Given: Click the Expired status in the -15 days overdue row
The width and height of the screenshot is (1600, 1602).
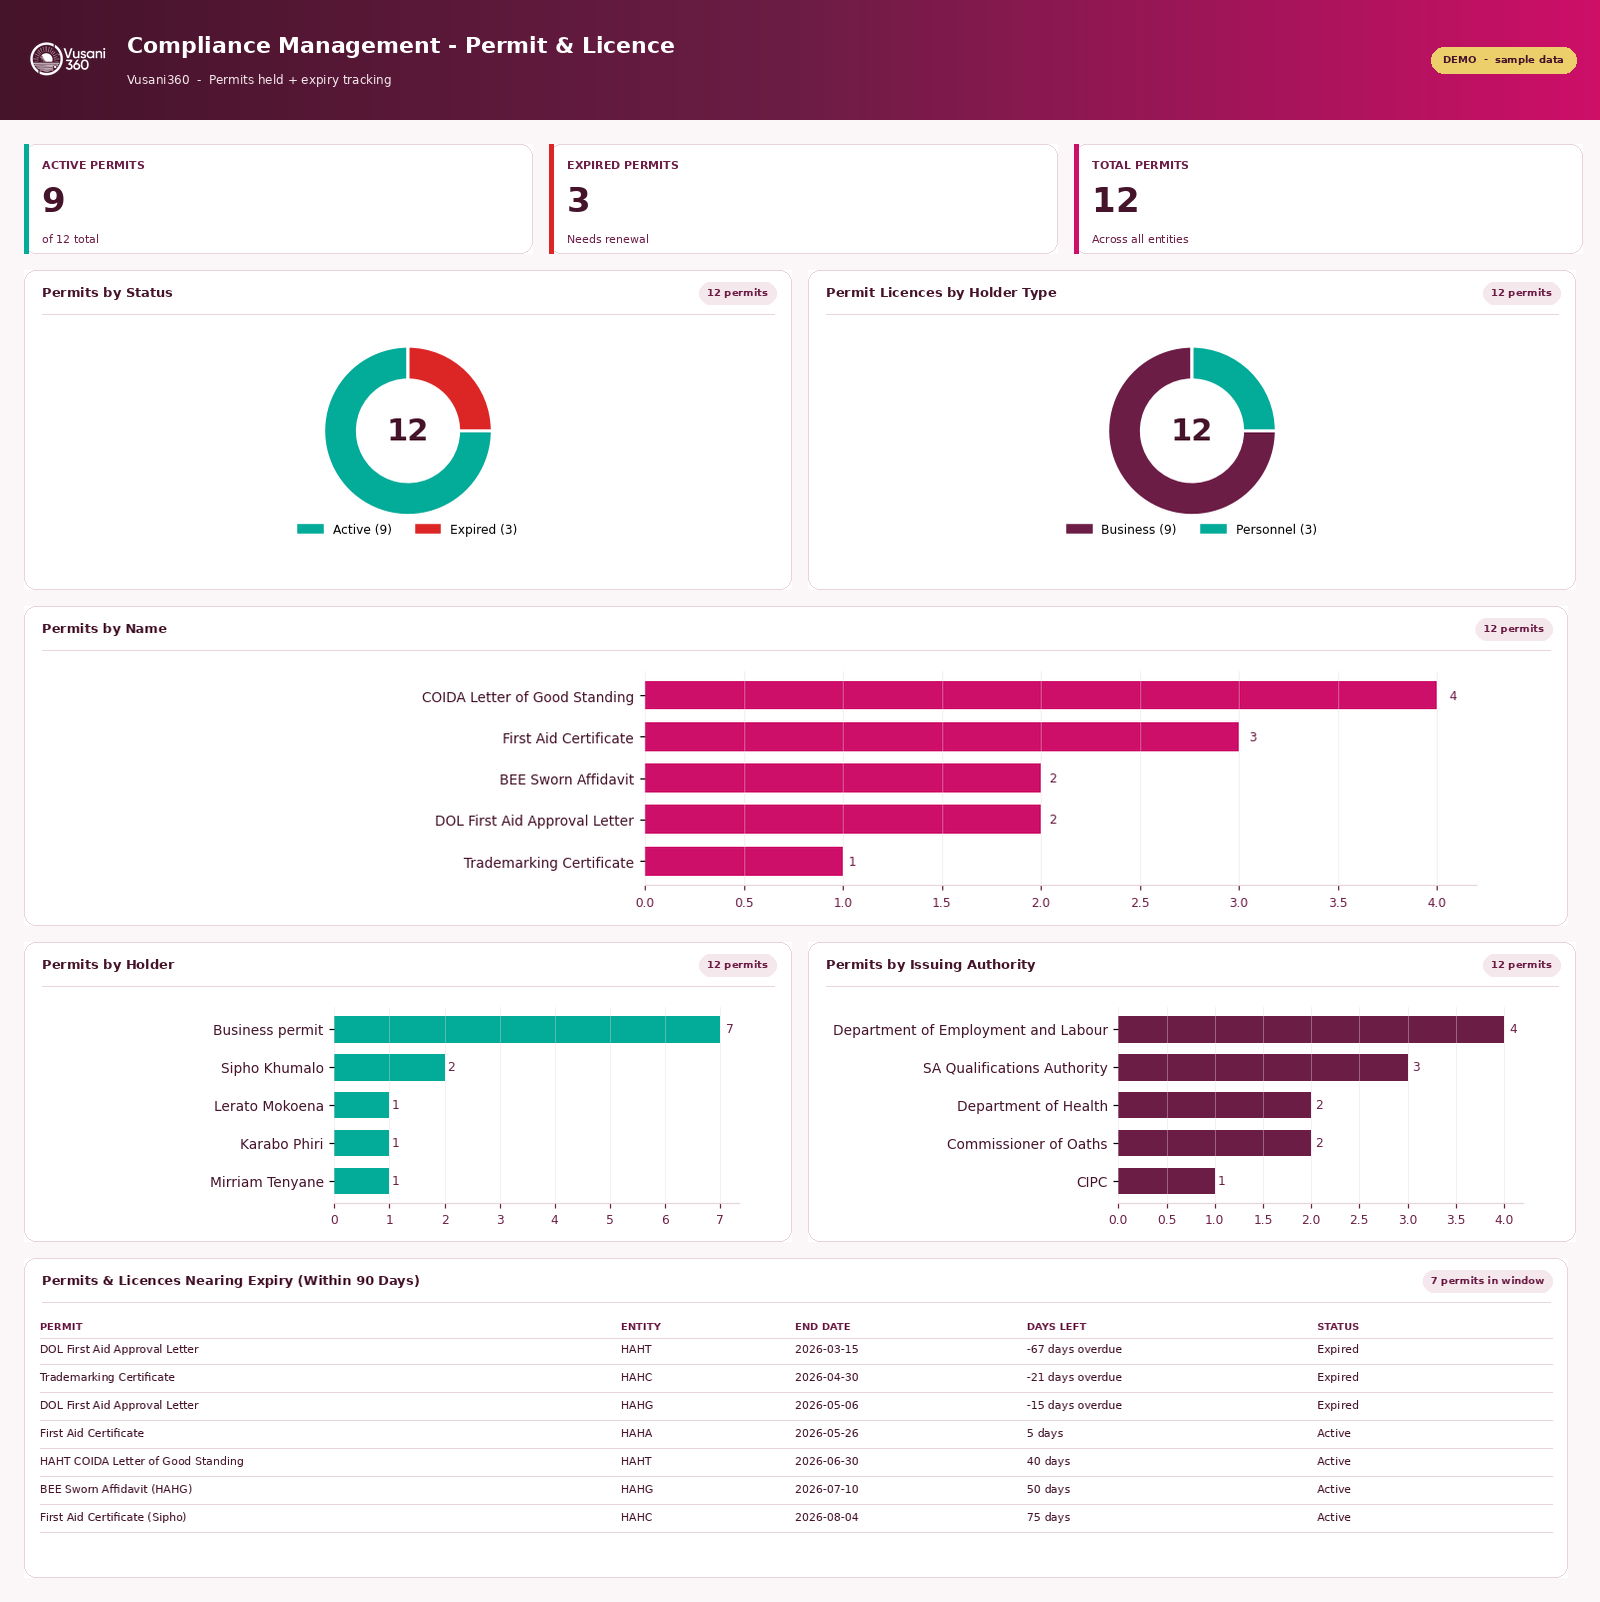Looking at the screenshot, I should click(1338, 1406).
